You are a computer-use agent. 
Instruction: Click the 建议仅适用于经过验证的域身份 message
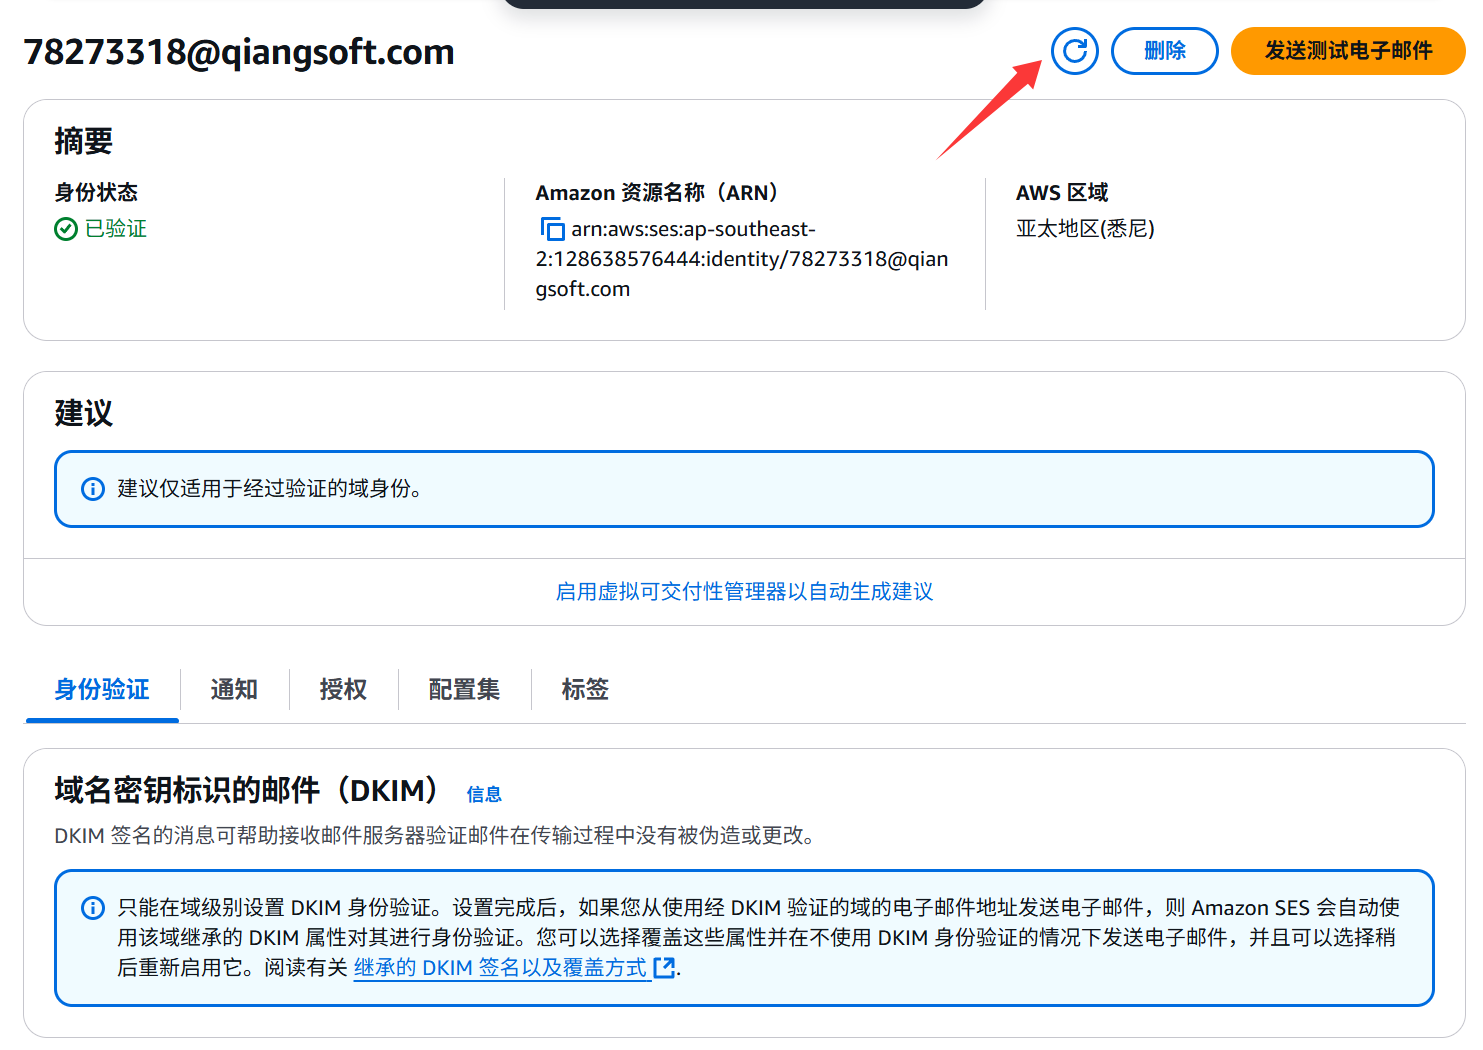click(x=269, y=489)
